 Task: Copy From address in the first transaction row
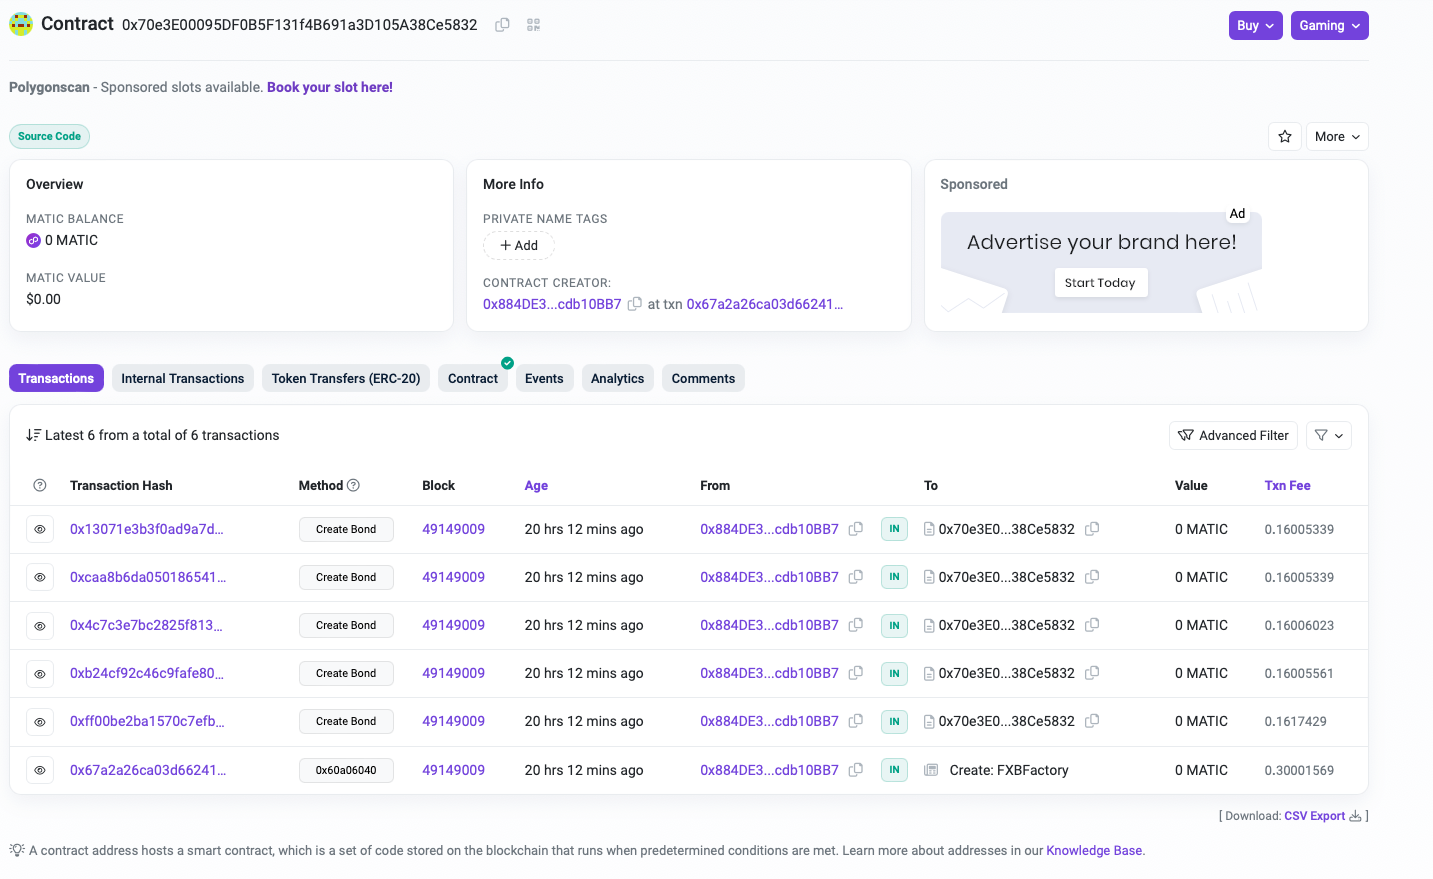(x=856, y=529)
